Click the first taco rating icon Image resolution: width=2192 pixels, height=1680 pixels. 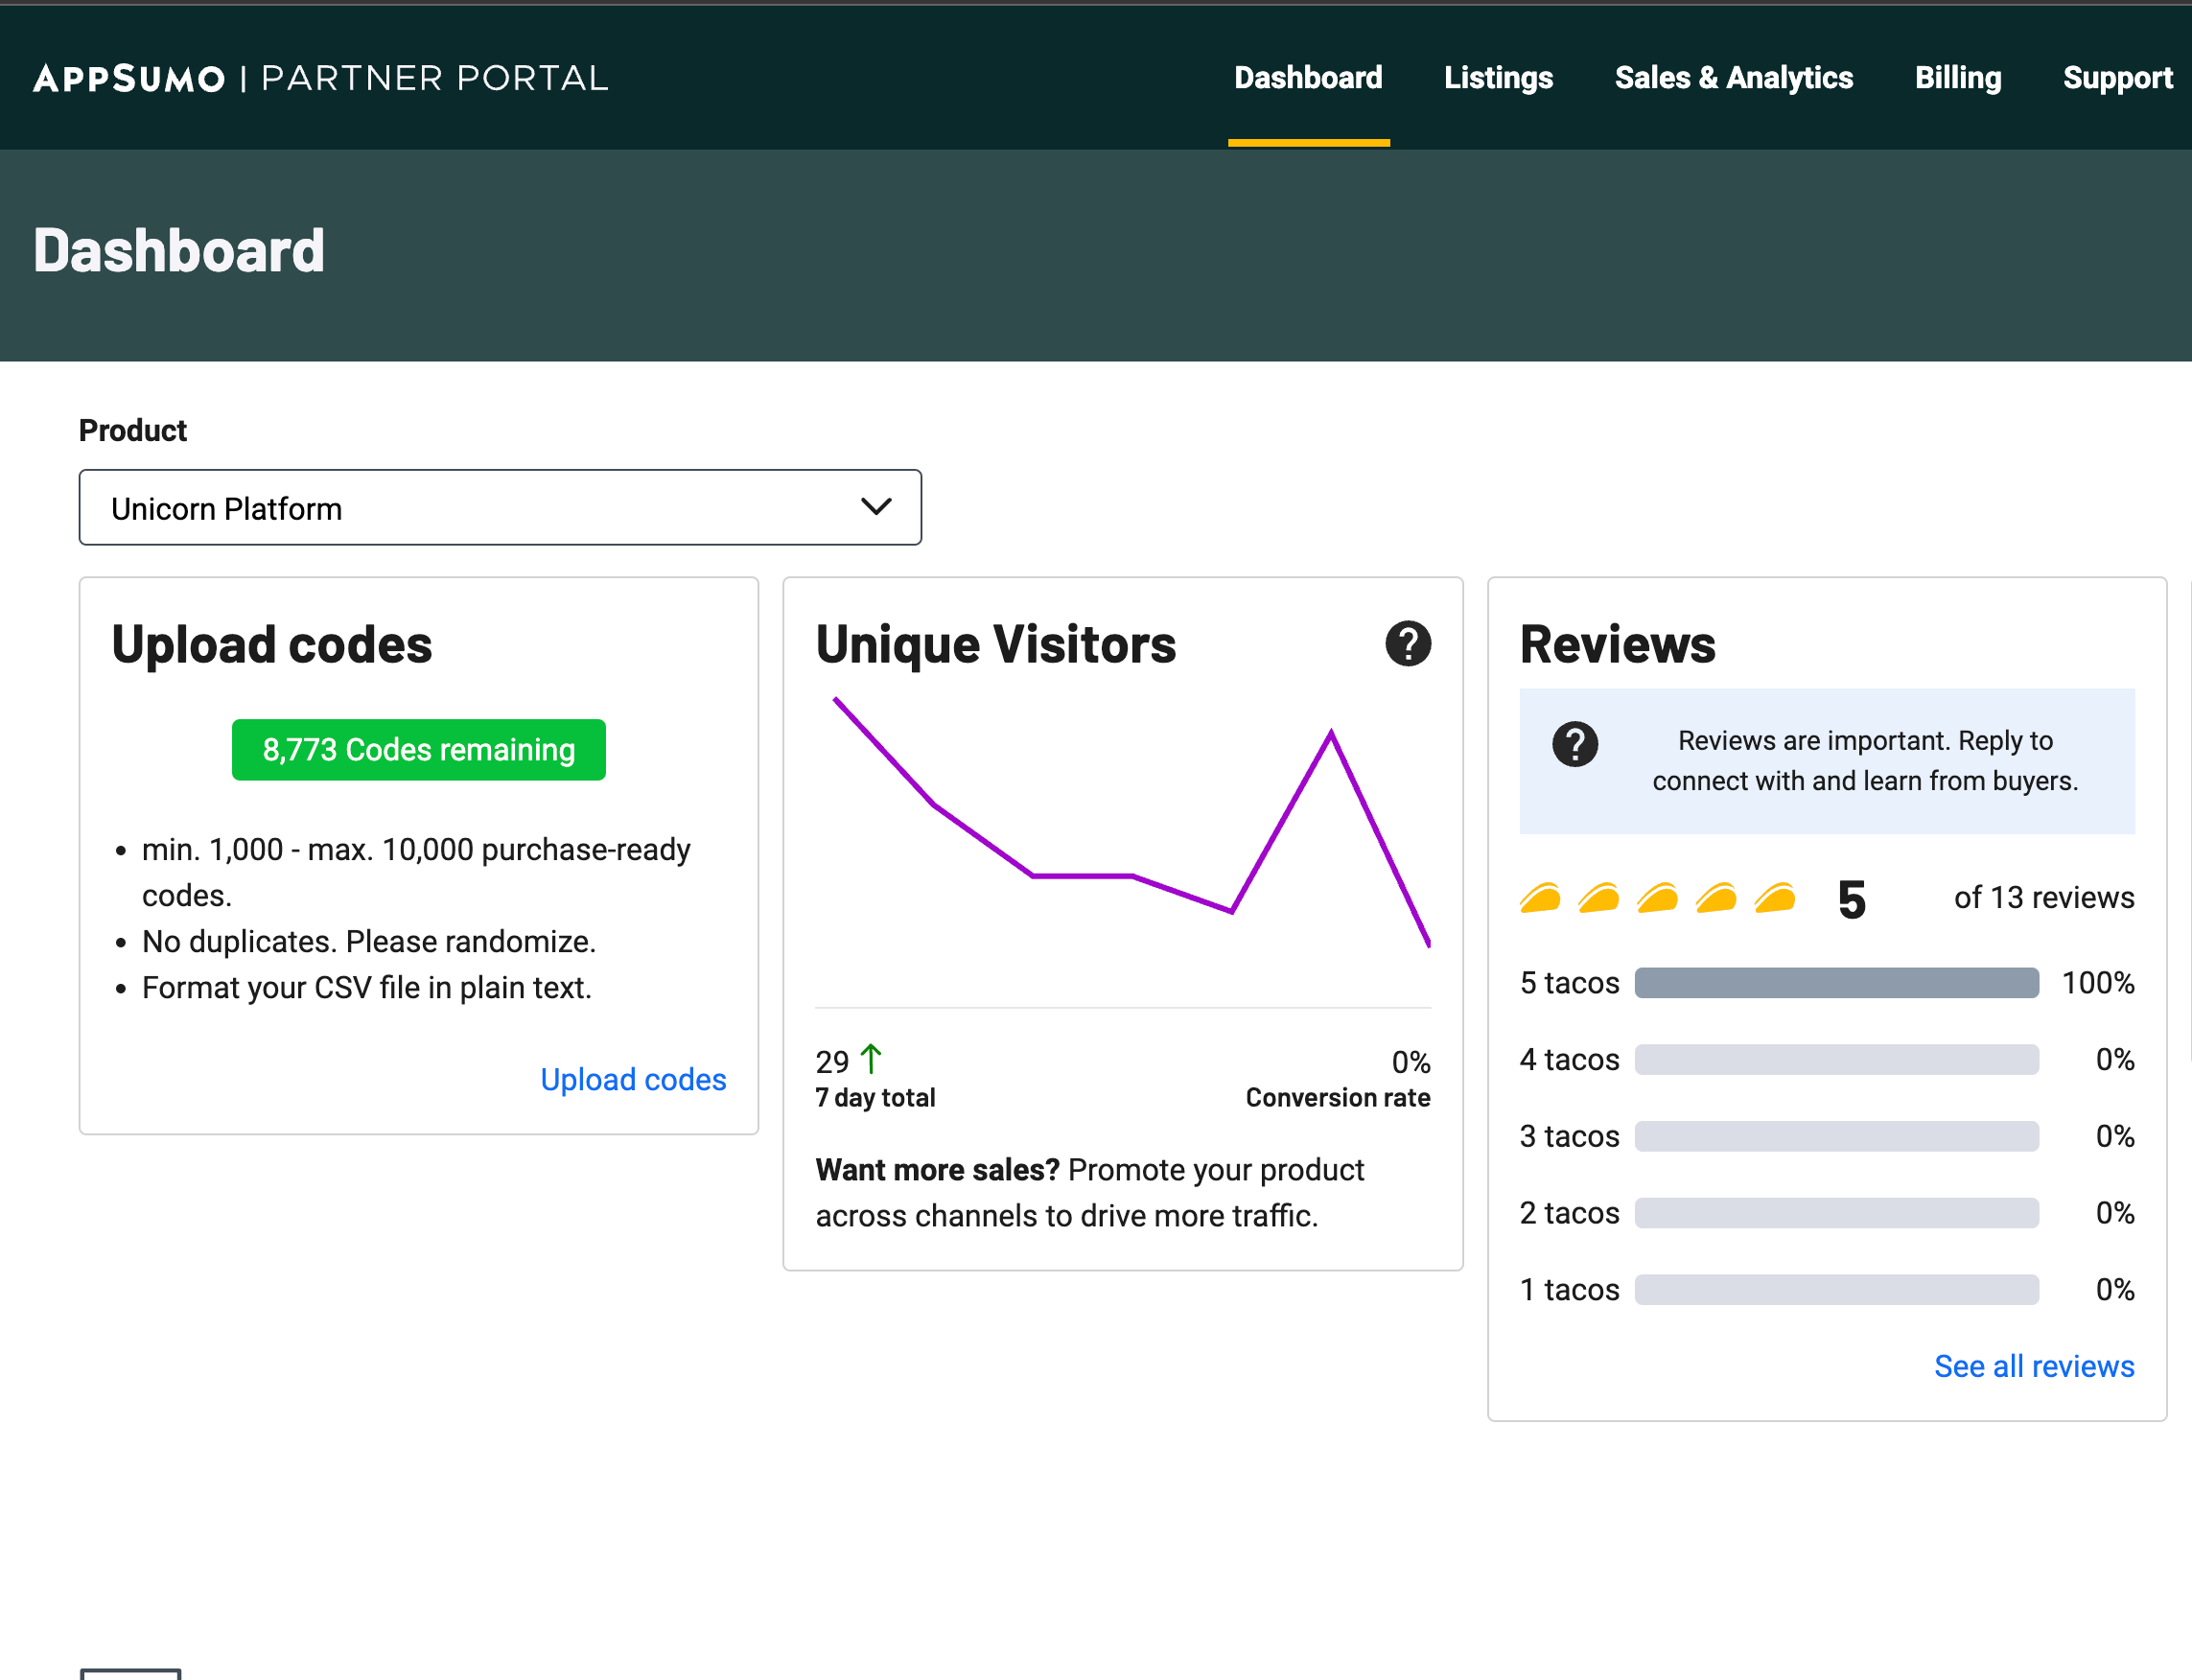point(1540,898)
